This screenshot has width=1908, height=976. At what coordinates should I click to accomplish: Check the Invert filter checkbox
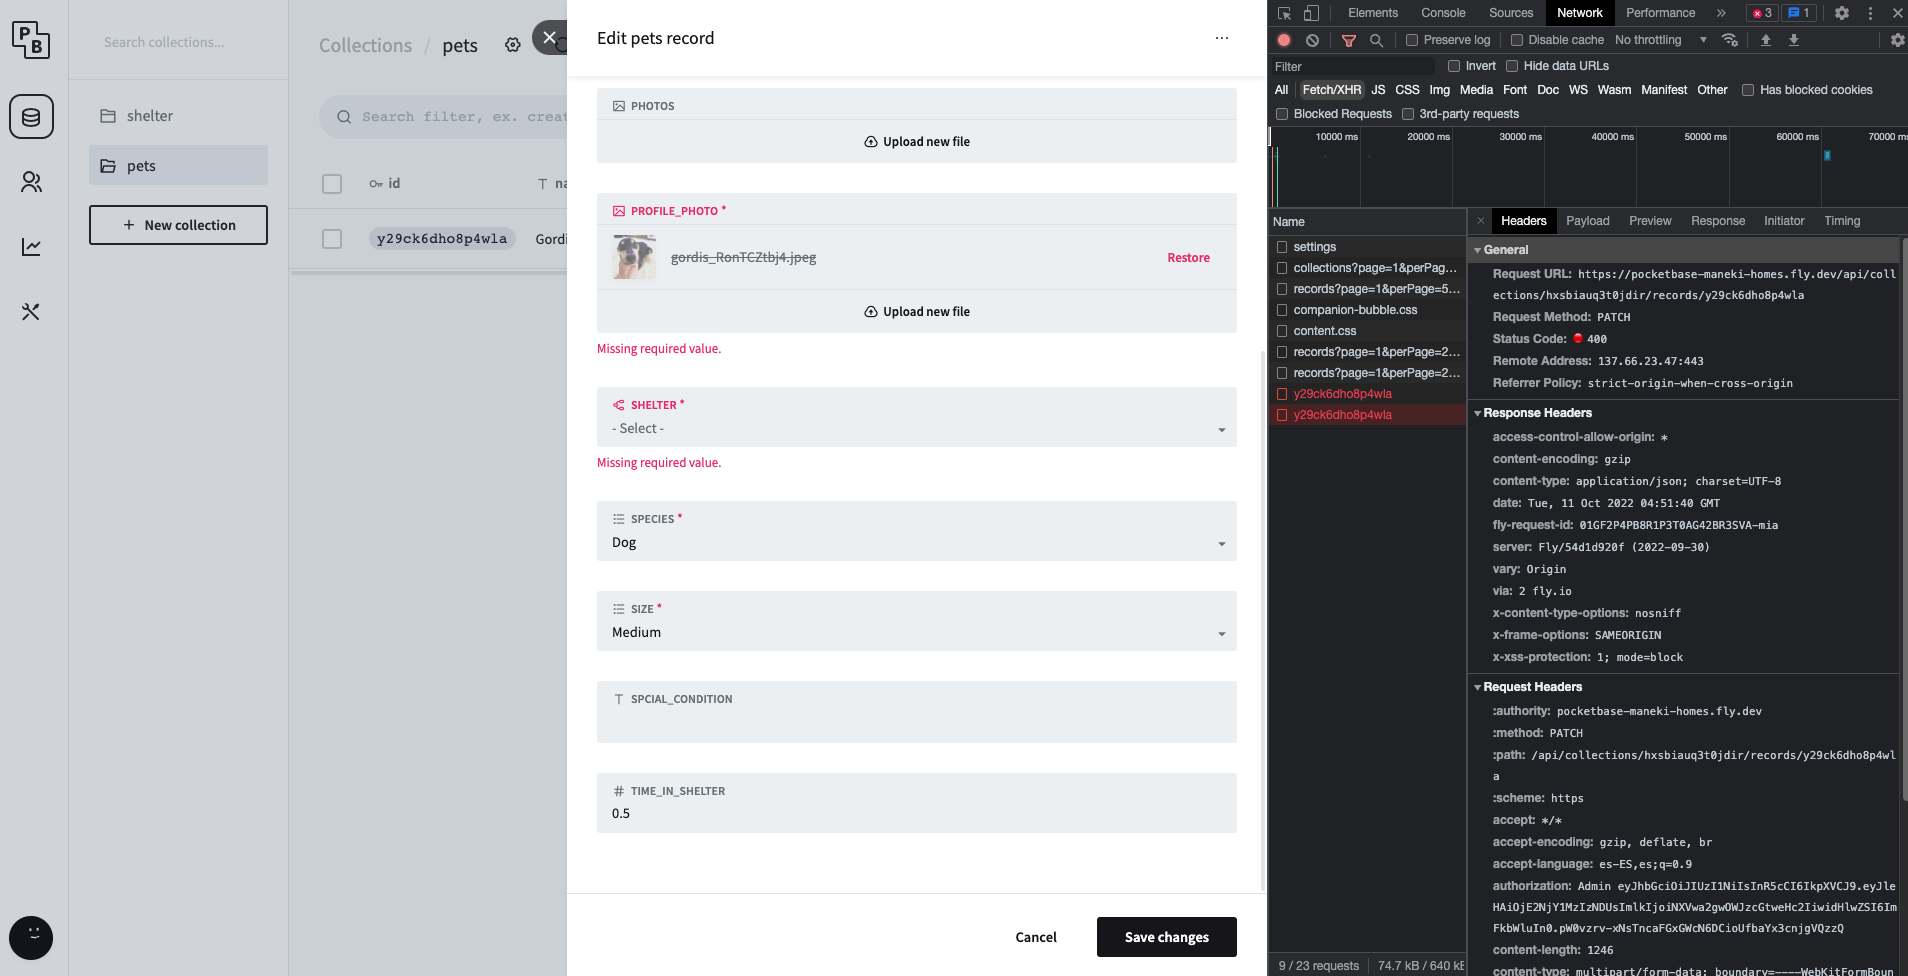1454,66
